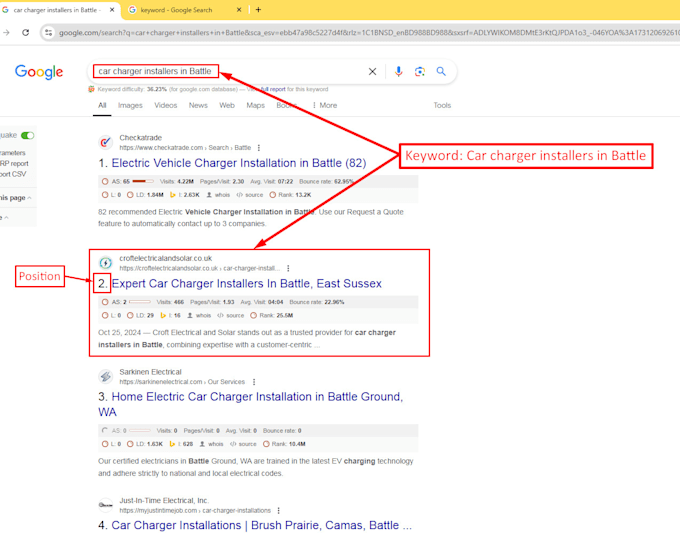The width and height of the screenshot is (680, 533).
Task: Click the SERP report sidebar link
Action: click(x=14, y=163)
